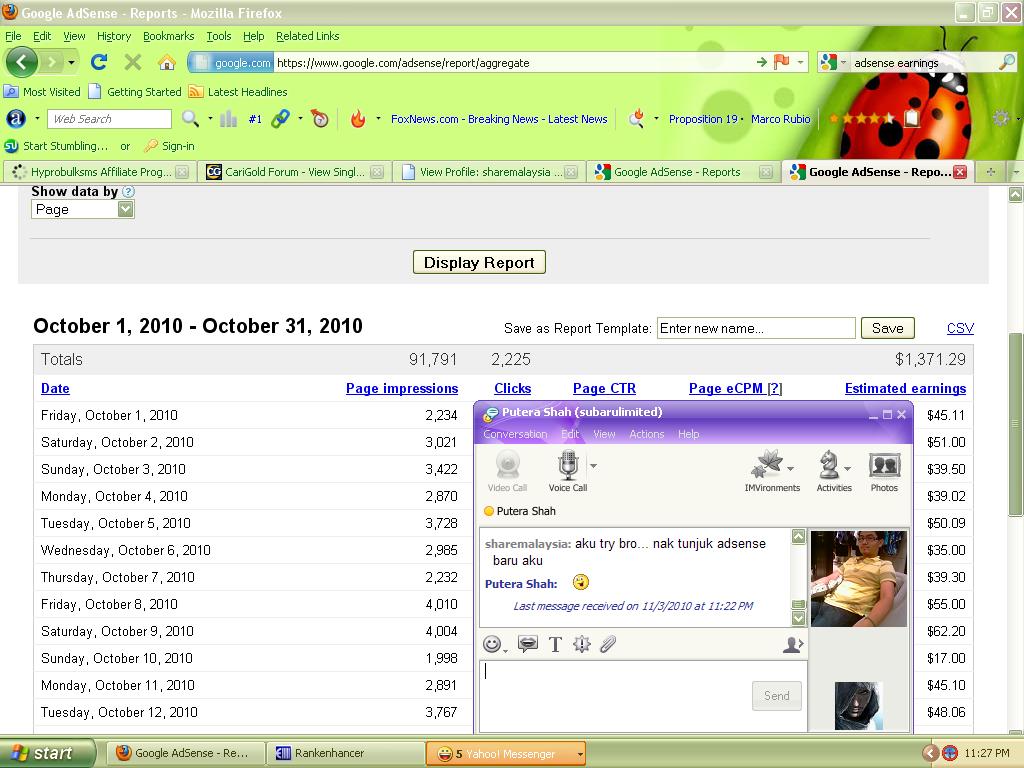Screen dimensions: 1024x768
Task: Open the Firefox history dropdown next to forward
Action: click(x=71, y=63)
